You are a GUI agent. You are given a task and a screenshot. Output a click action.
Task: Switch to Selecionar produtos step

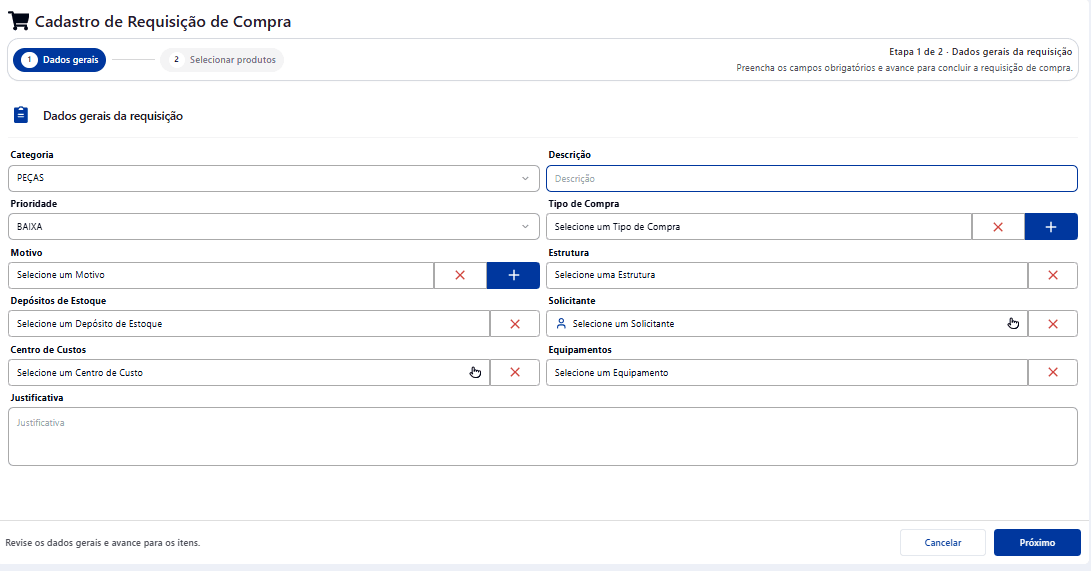(223, 60)
